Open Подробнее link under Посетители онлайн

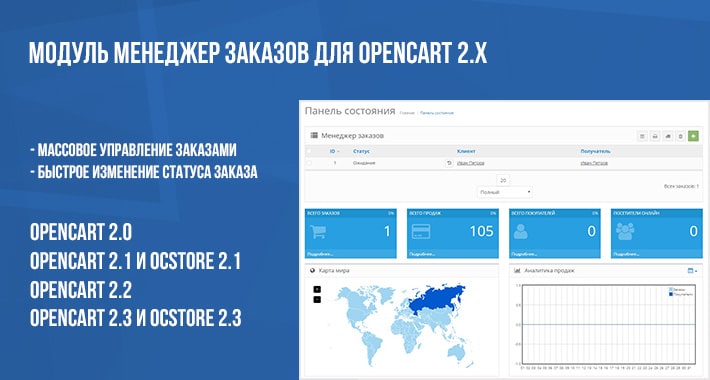point(626,254)
